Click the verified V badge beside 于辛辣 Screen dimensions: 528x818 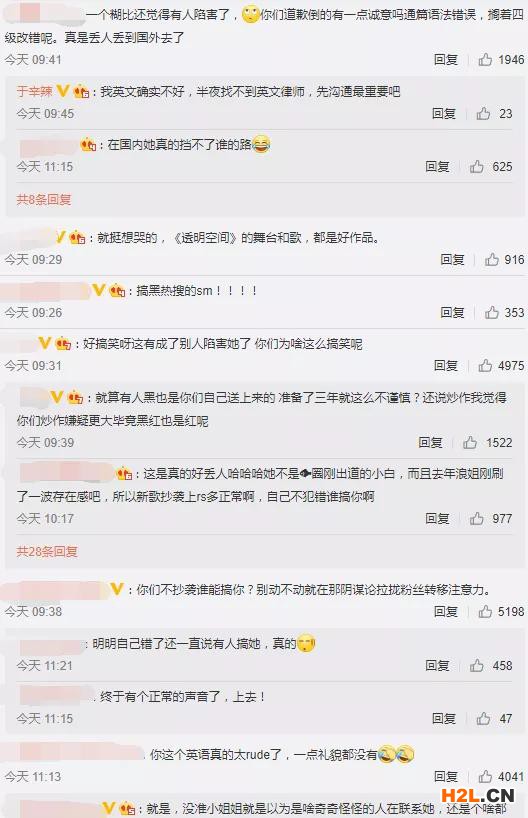click(x=63, y=91)
